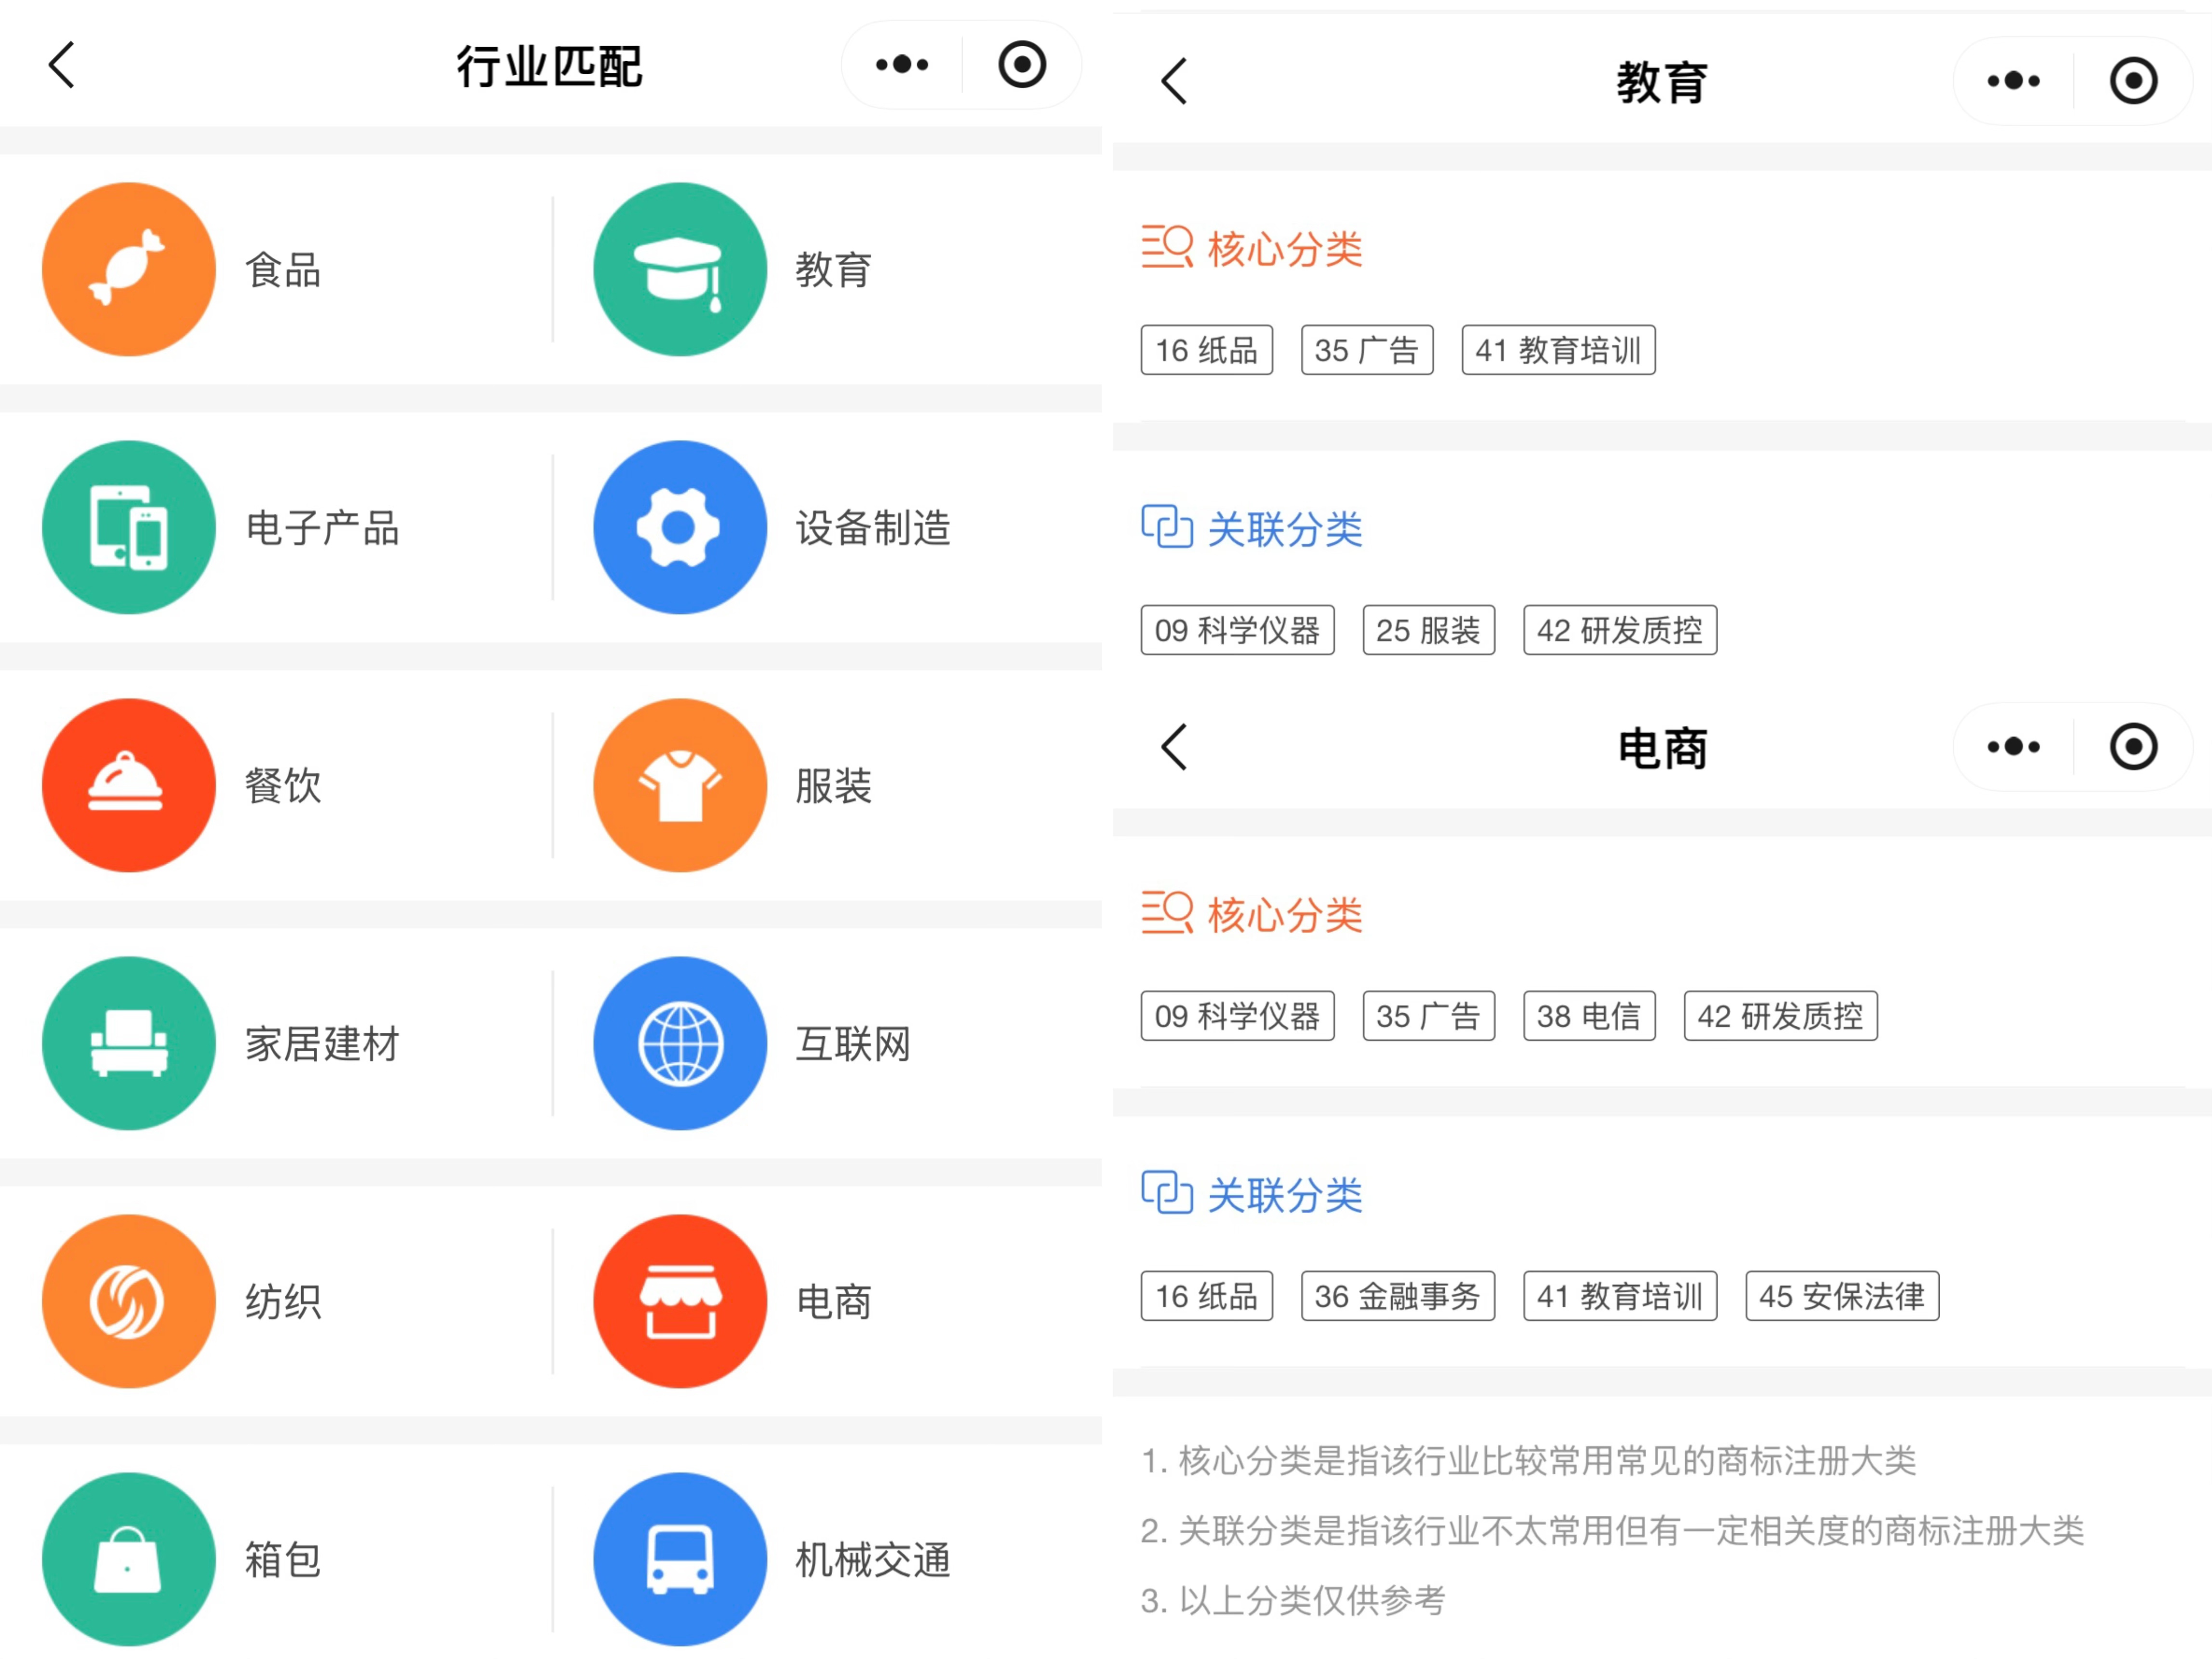This screenshot has width=2212, height=1659.
Task: Click note 2 about 关联分类 definition
Action: [x=1612, y=1531]
